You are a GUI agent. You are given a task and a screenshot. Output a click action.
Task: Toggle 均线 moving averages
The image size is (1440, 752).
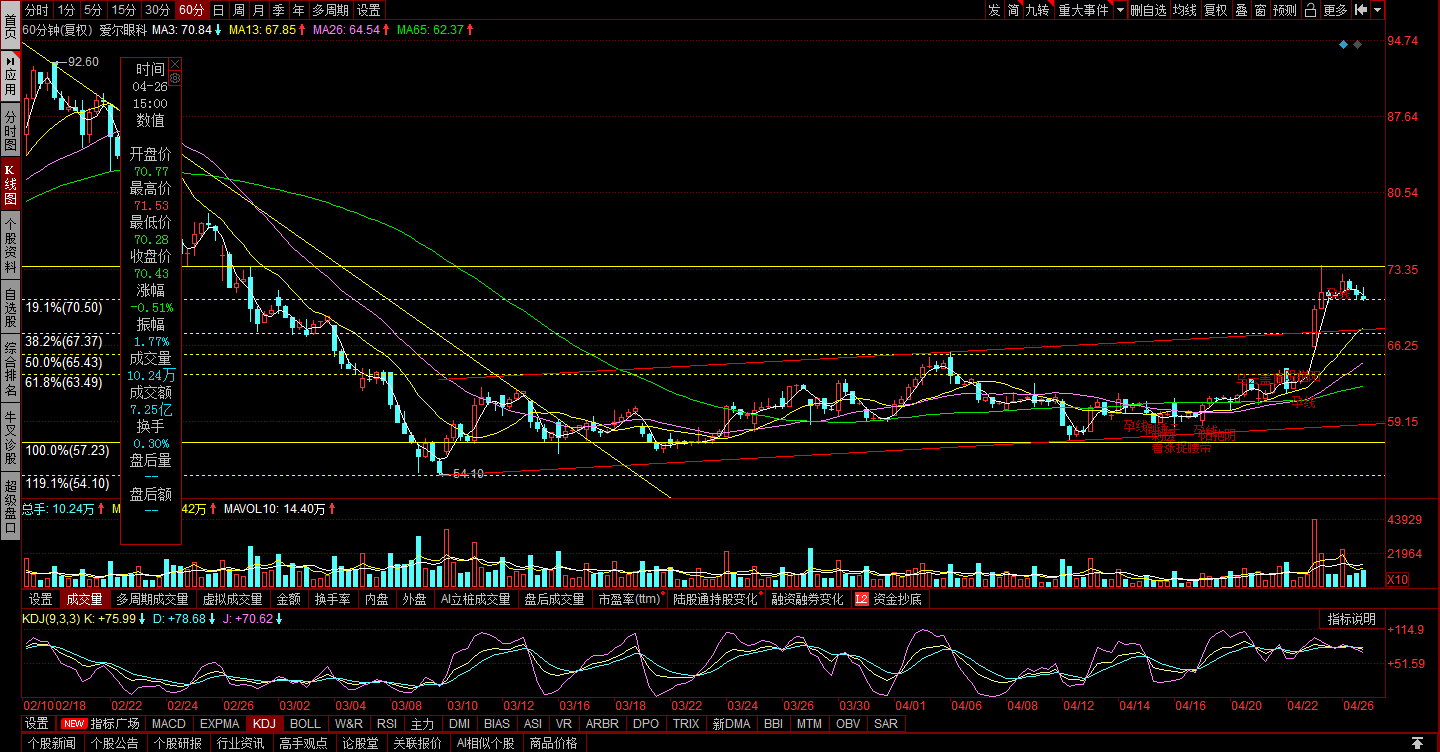(1184, 10)
